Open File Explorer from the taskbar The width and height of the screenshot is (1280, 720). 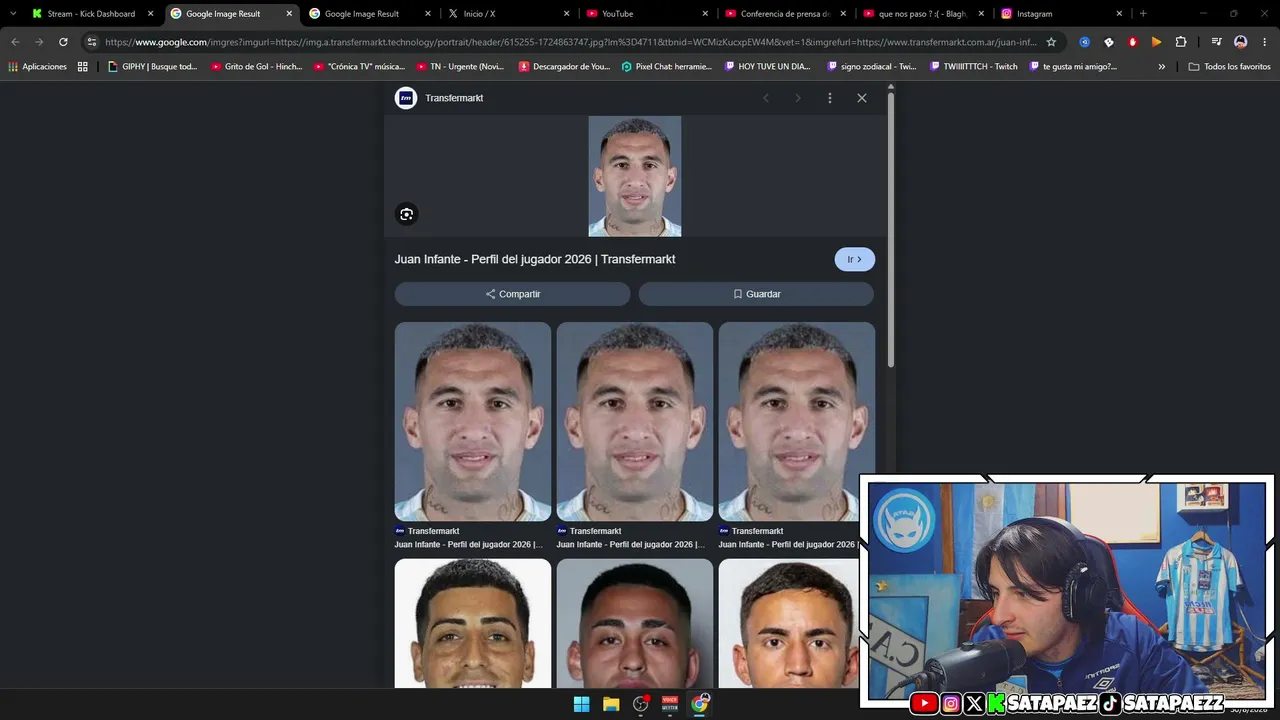[x=611, y=704]
